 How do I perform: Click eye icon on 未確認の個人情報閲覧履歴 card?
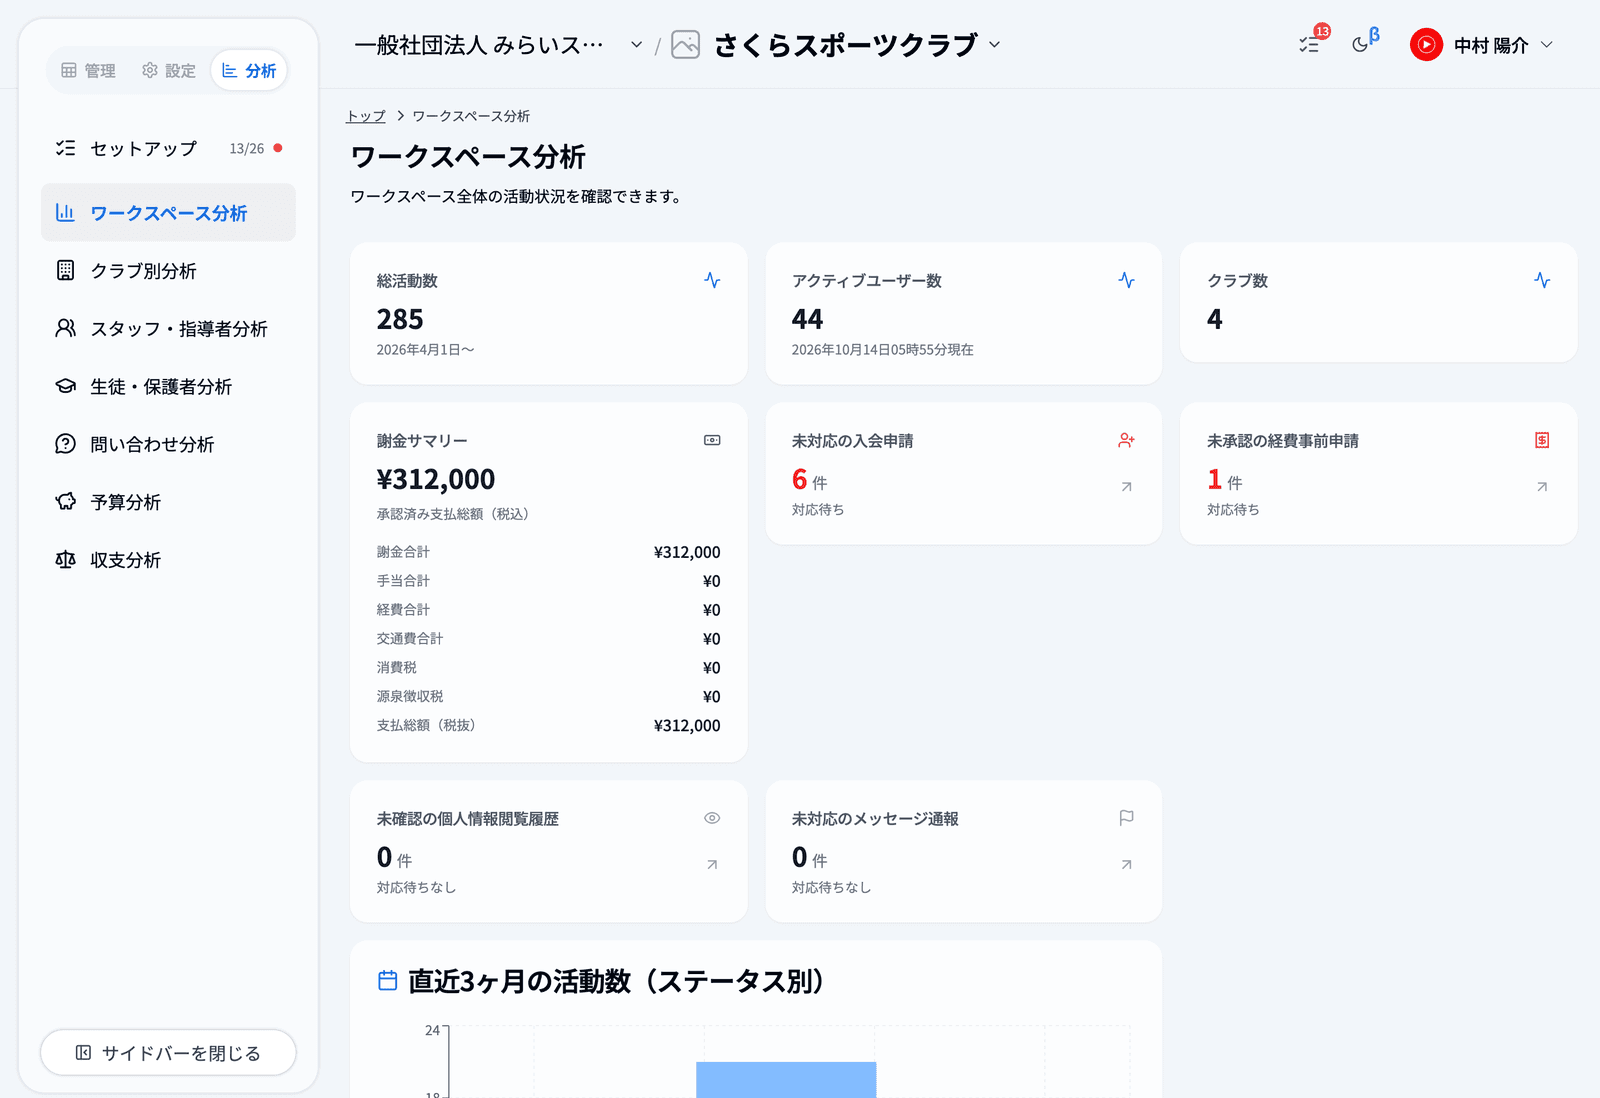tap(712, 818)
